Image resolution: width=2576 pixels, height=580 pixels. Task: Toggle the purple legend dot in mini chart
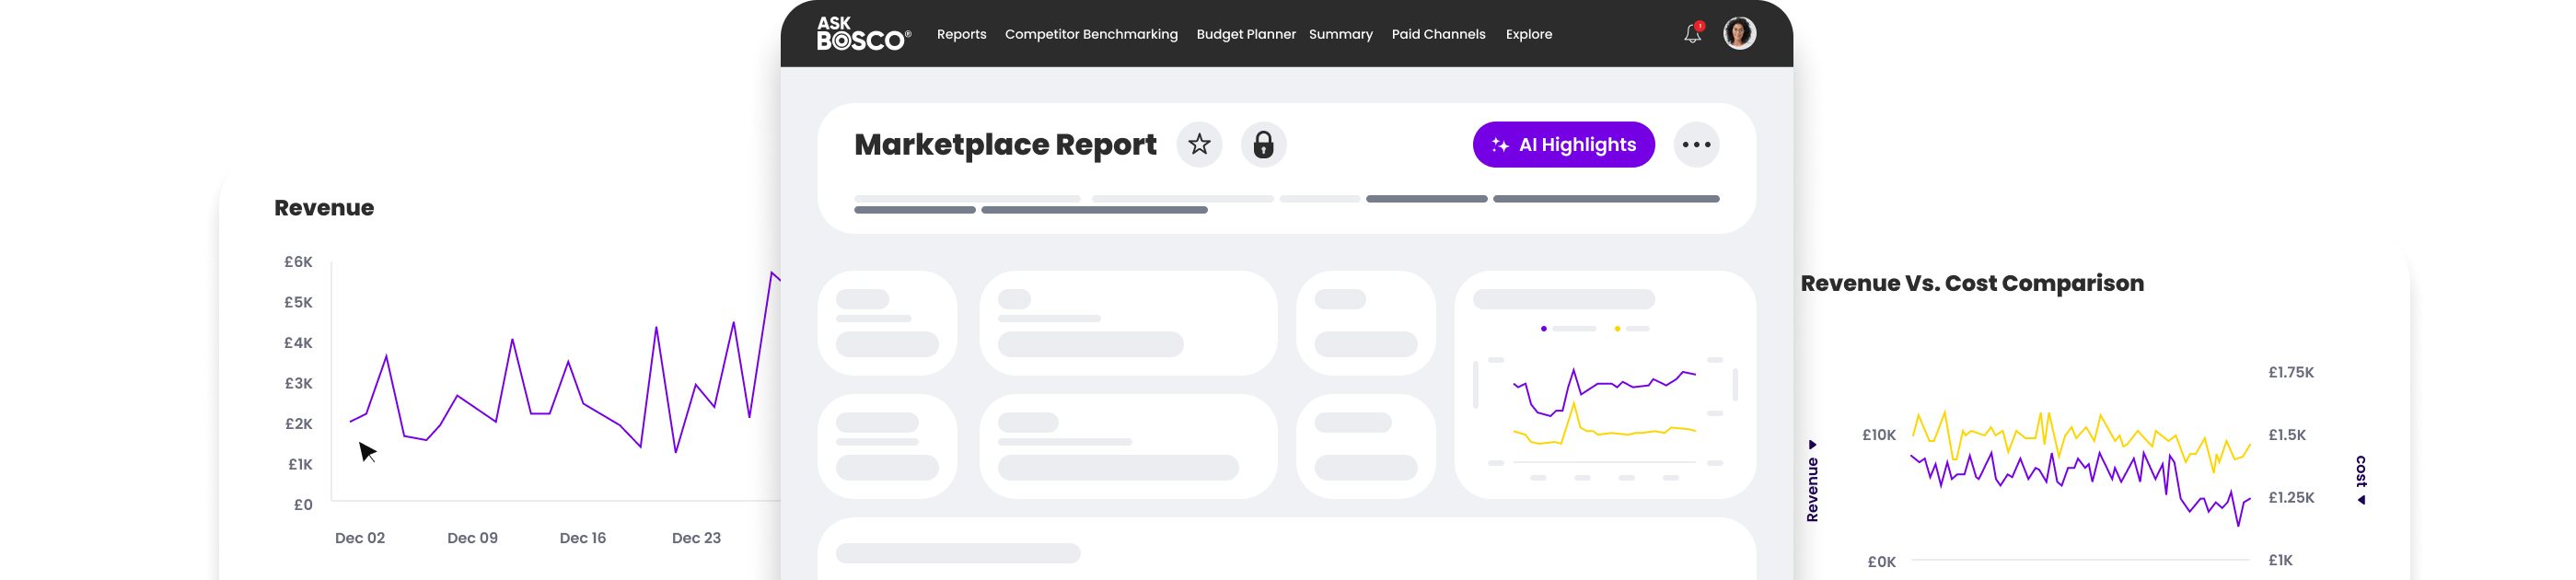pos(1544,329)
